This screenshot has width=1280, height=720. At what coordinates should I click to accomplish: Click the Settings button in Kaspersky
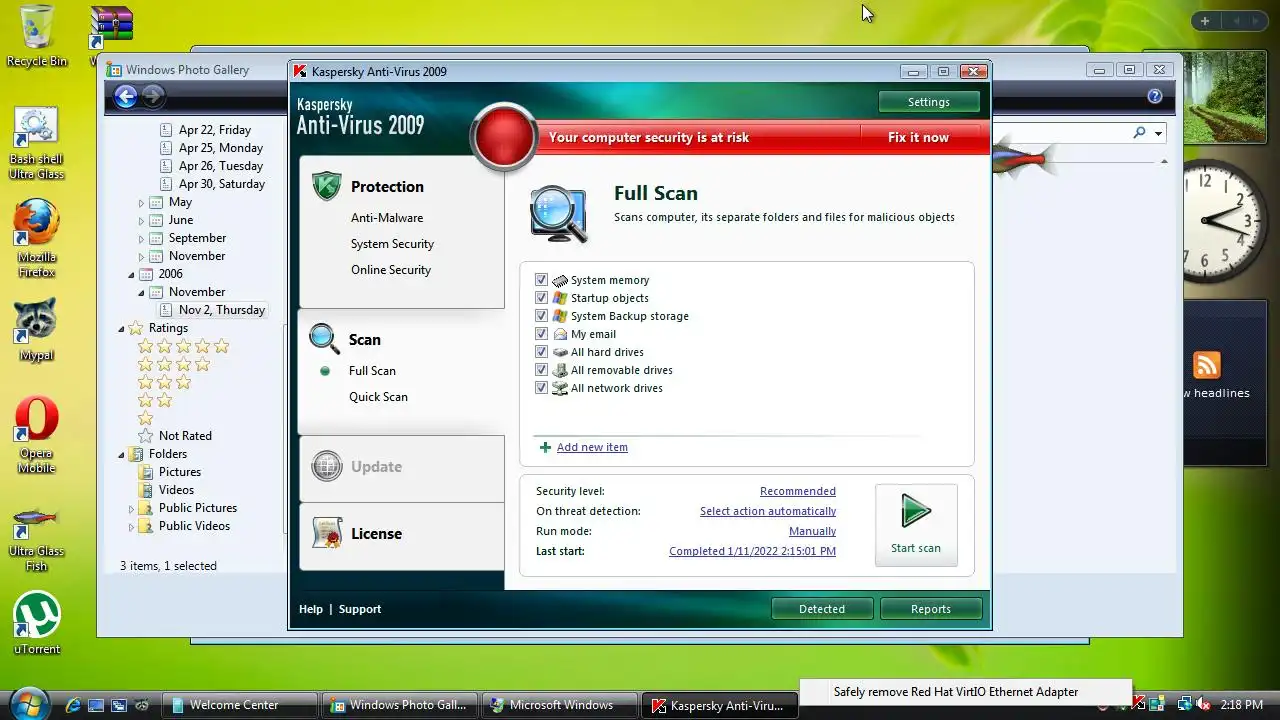tap(929, 102)
